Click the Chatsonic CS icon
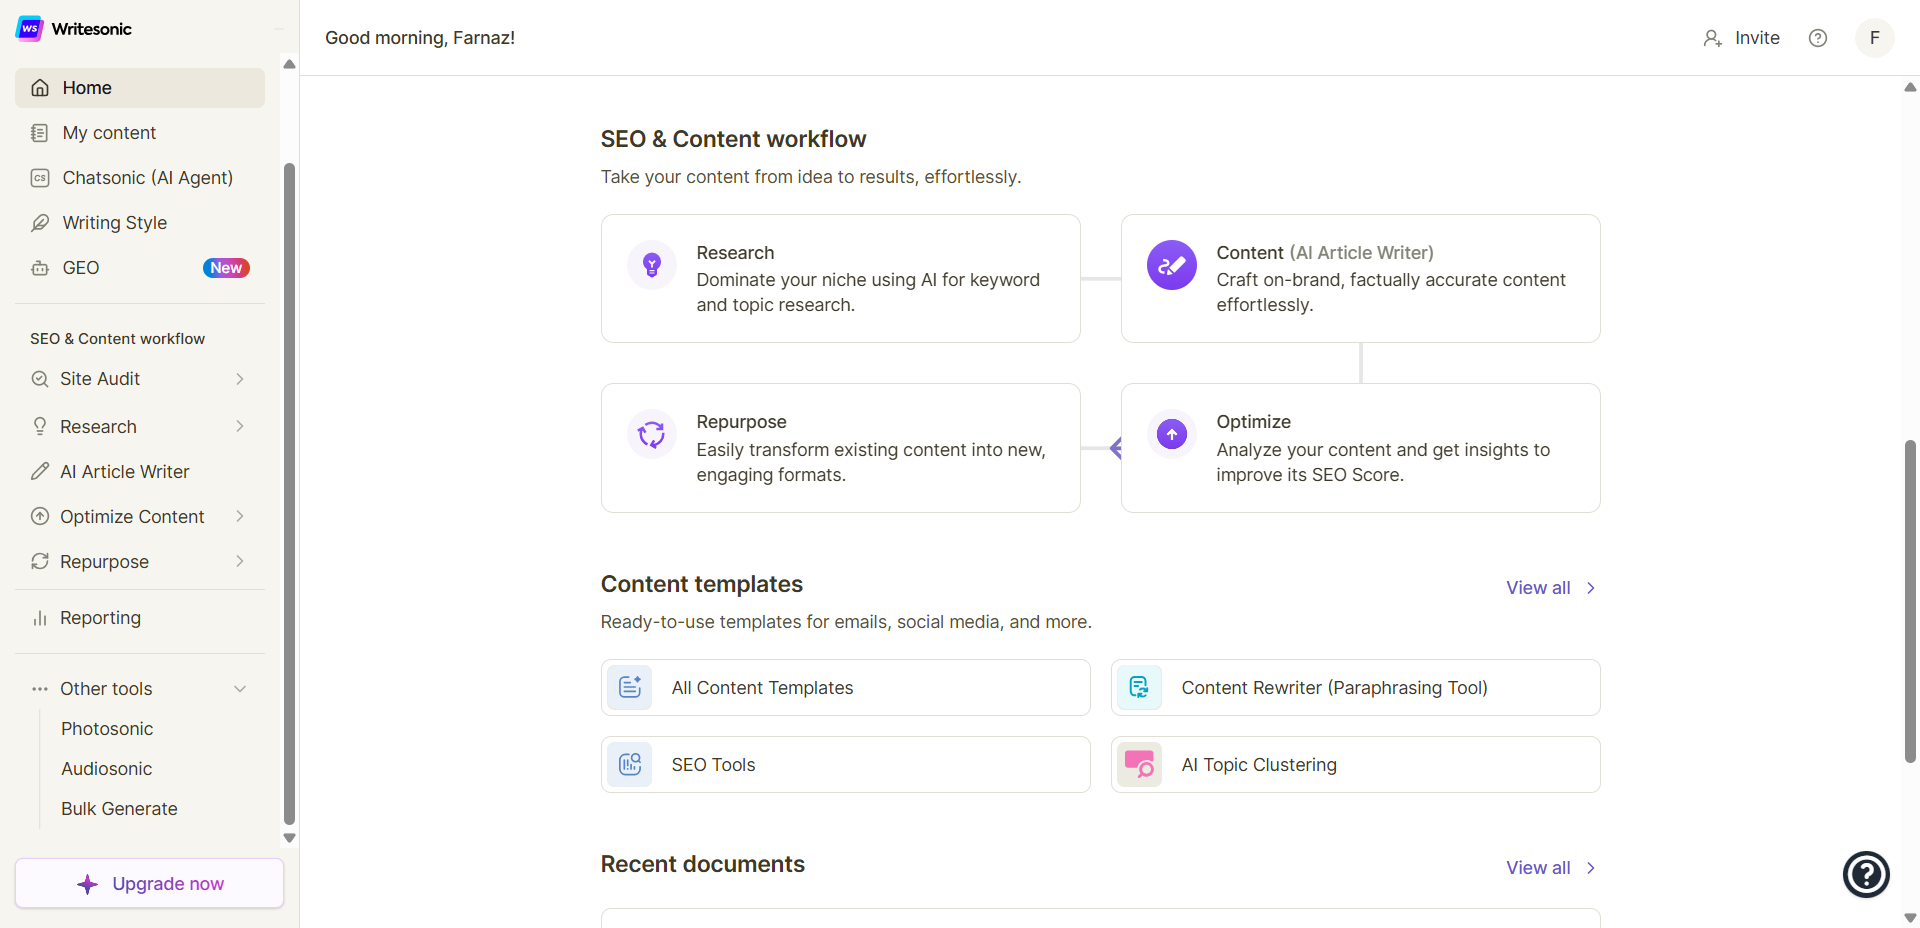Screen dimensions: 1920x928 pos(40,178)
